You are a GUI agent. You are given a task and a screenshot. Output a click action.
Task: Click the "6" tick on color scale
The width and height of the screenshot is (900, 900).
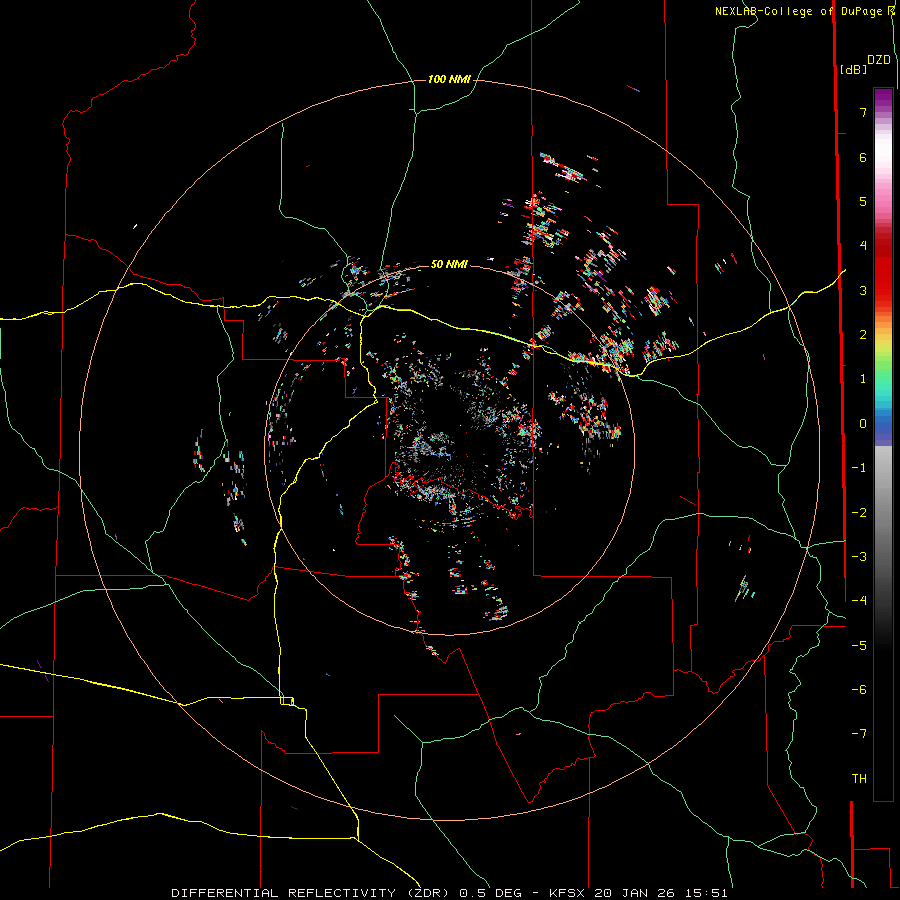[x=863, y=157]
